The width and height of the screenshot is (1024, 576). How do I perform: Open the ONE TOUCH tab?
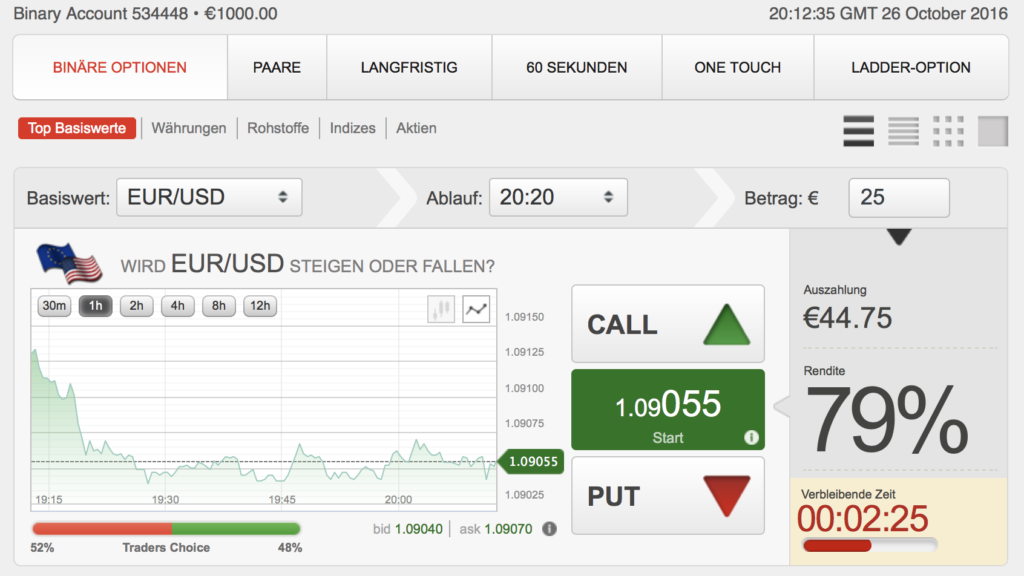click(738, 67)
